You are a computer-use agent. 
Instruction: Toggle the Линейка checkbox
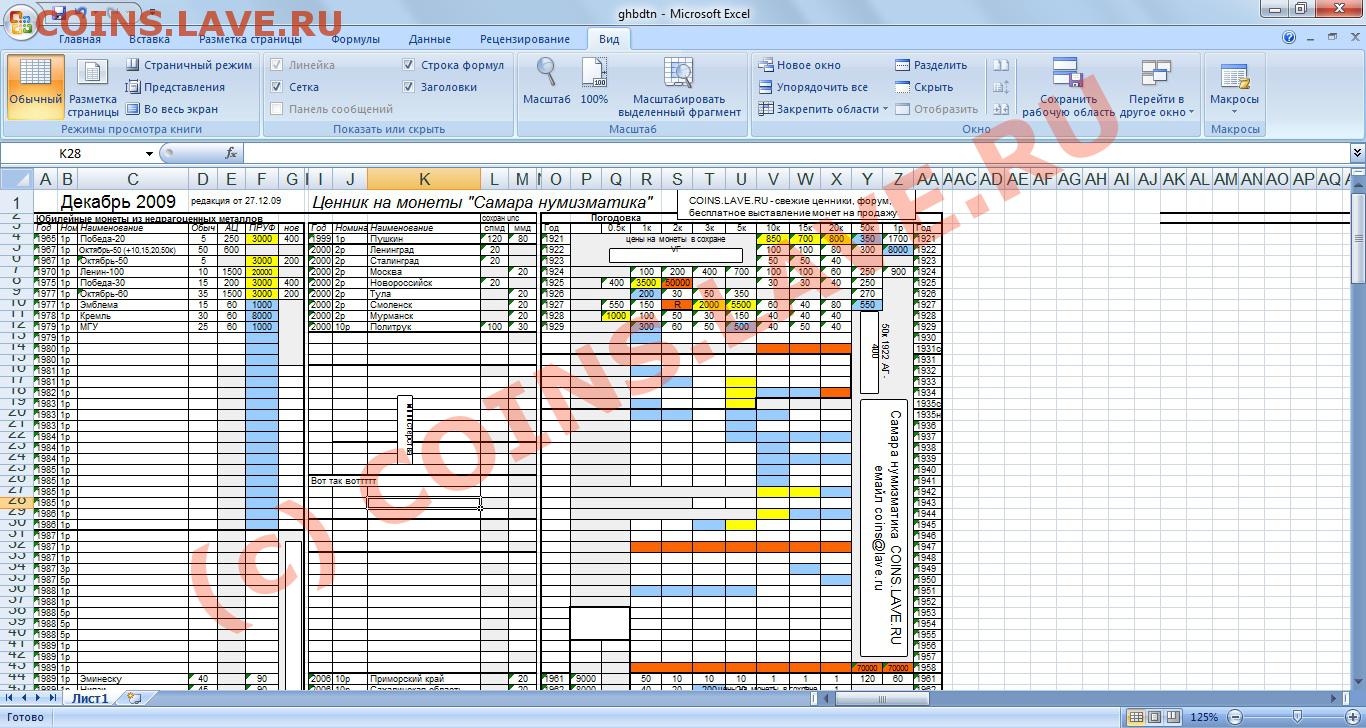point(277,65)
